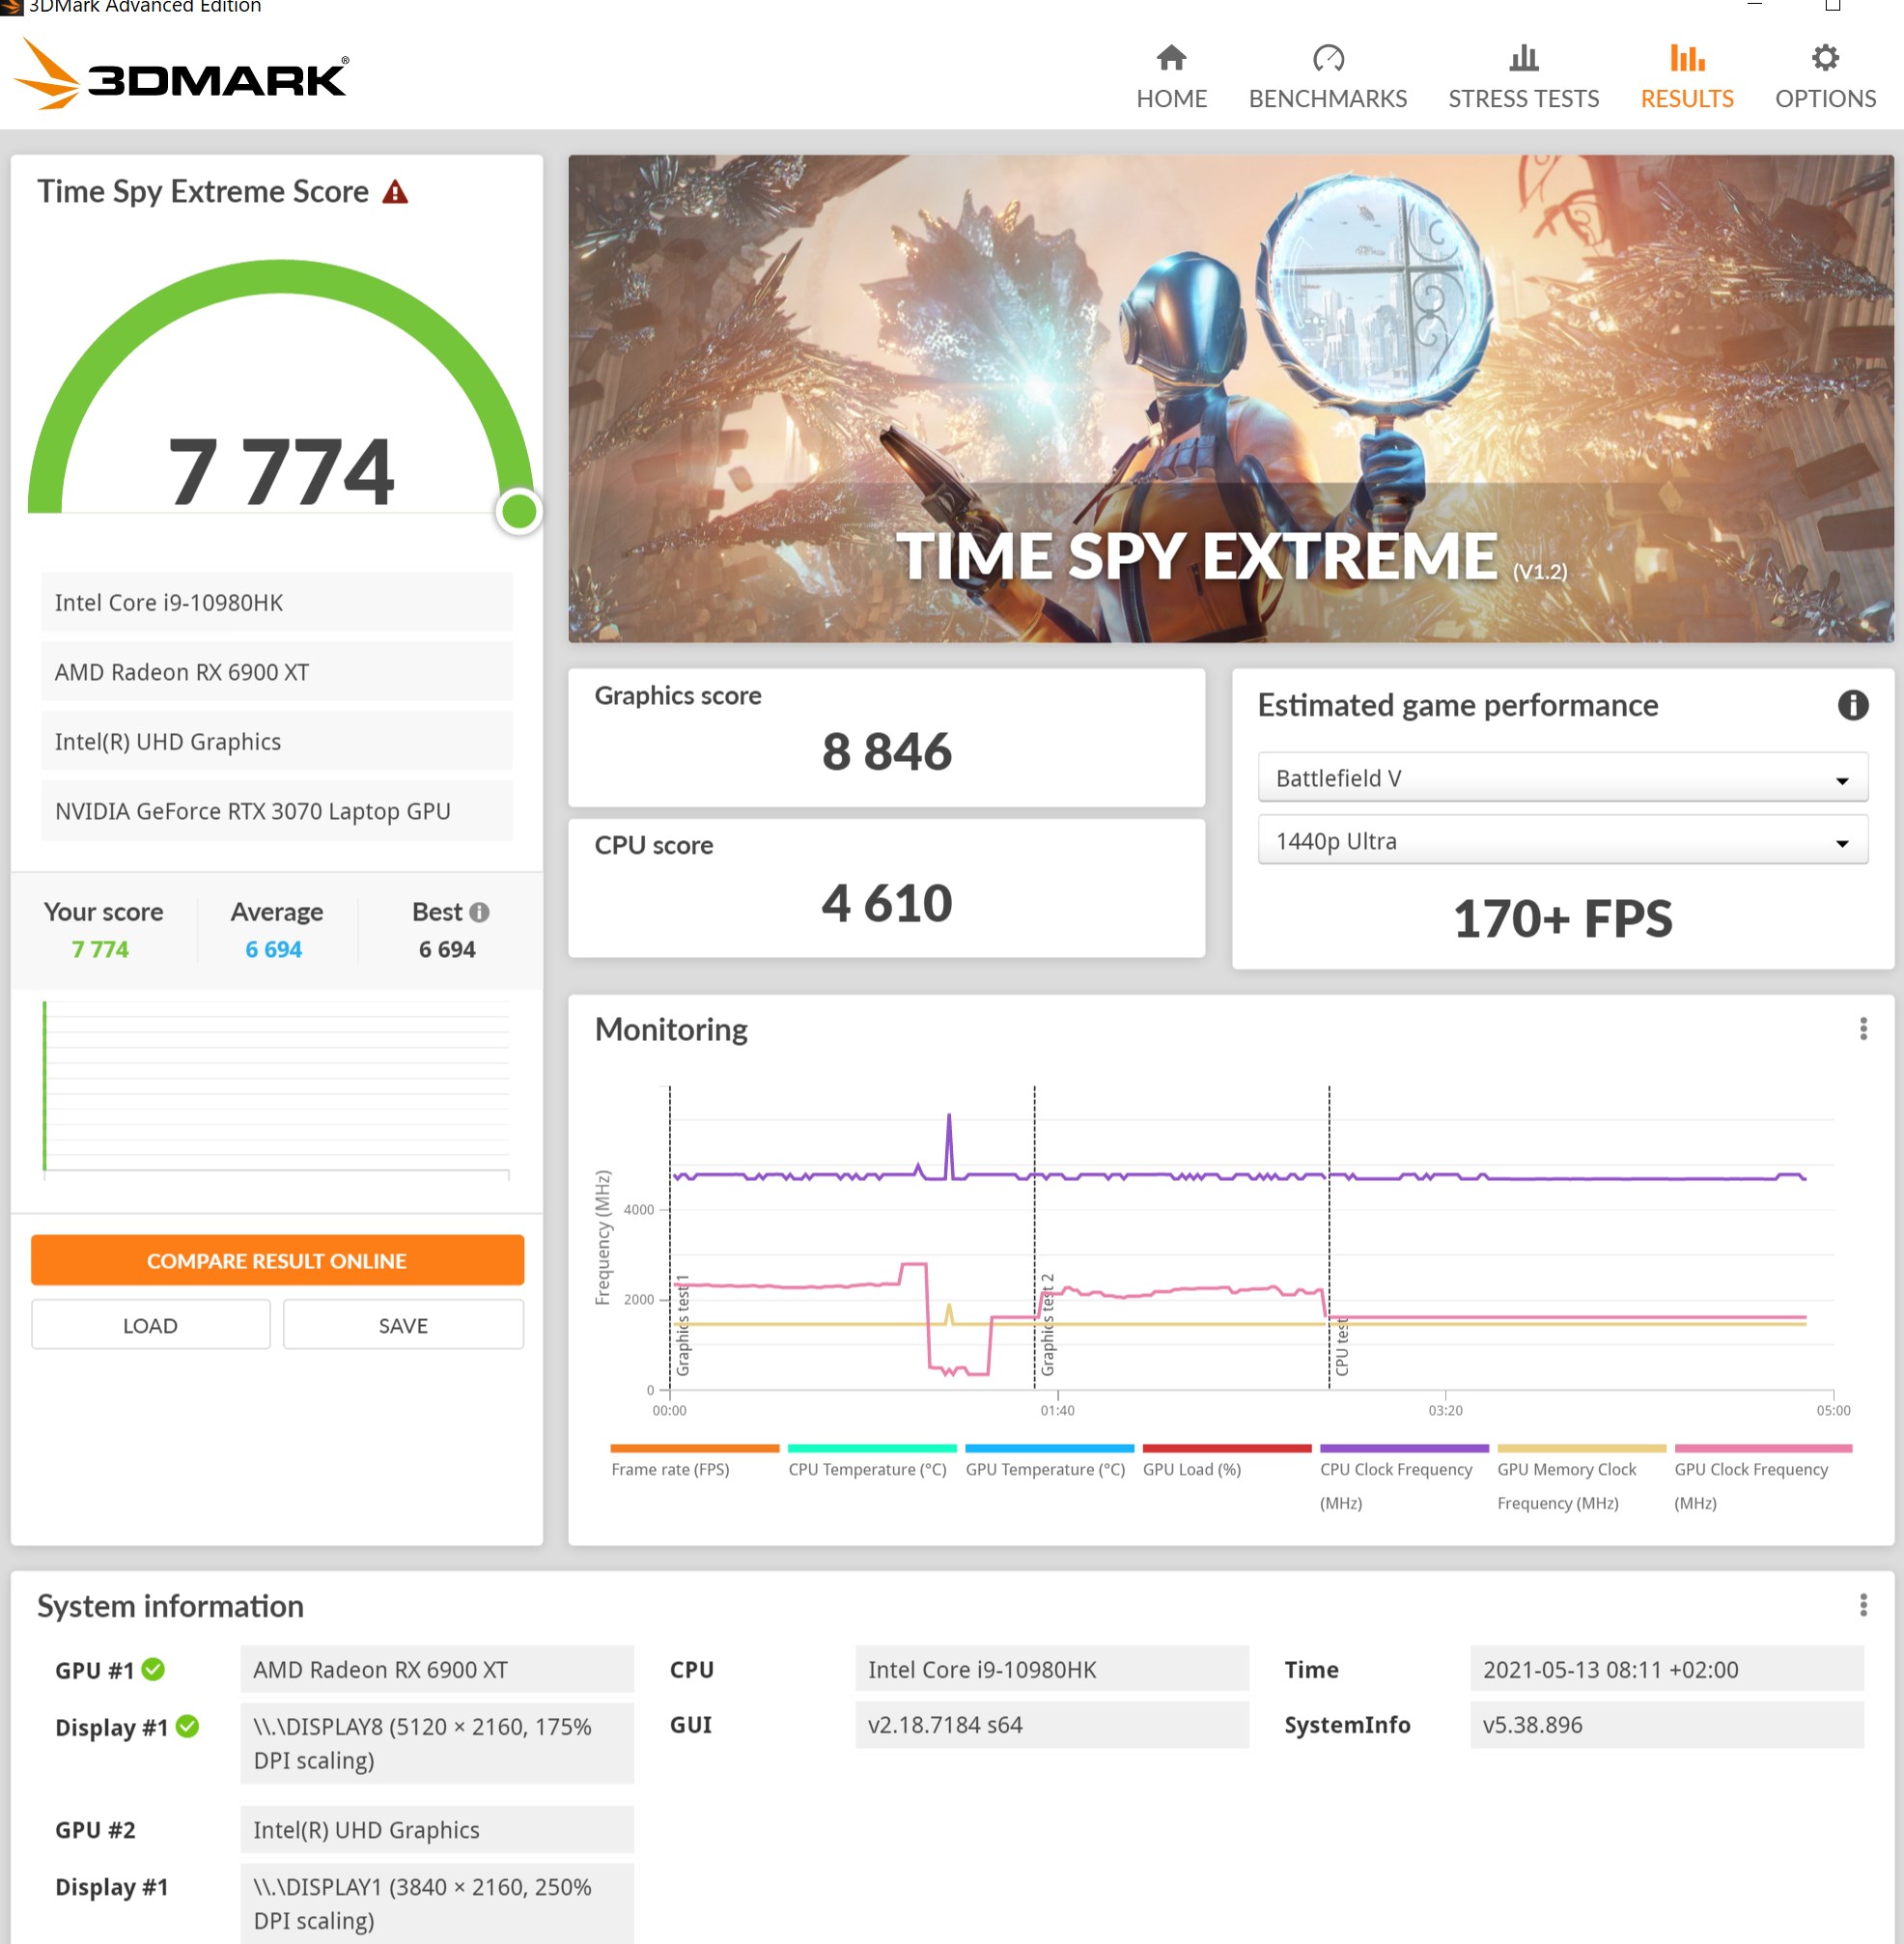Open the System information three-dot menu

[x=1862, y=1605]
